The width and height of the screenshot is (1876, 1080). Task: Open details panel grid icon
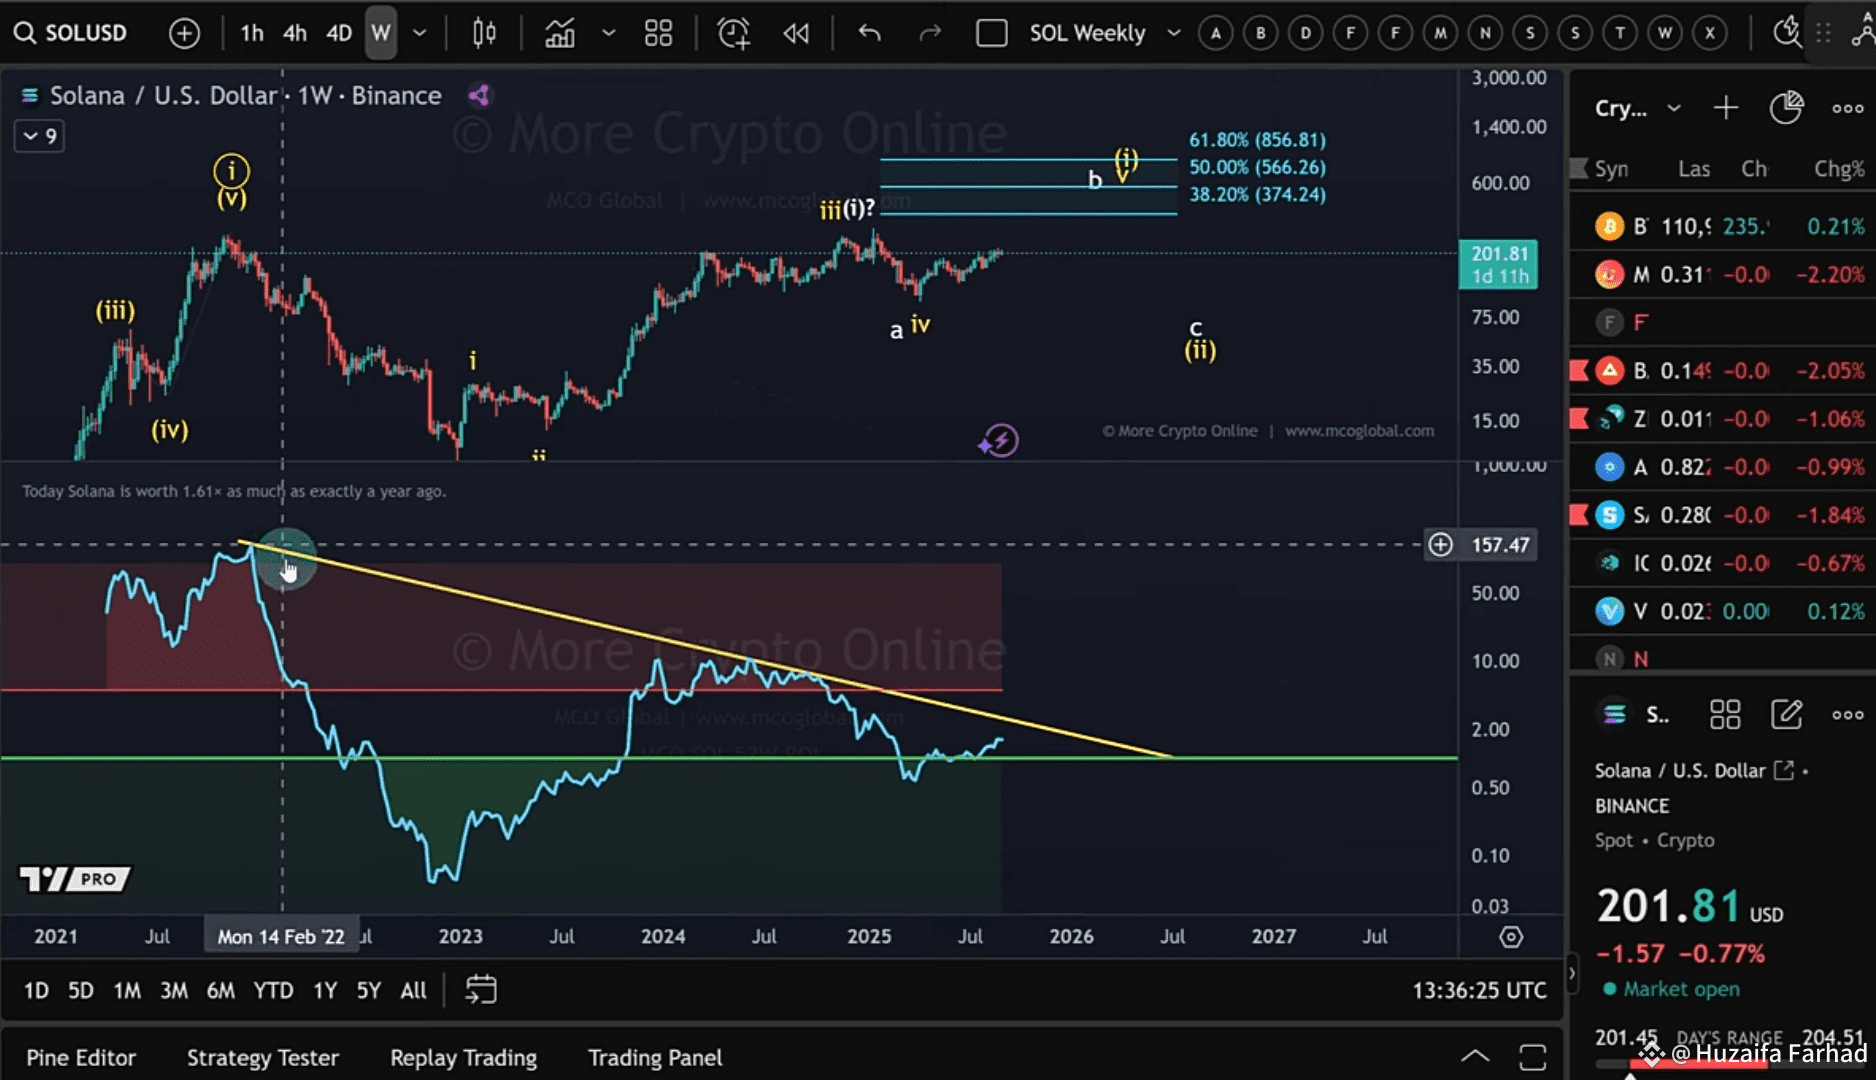tap(1725, 714)
